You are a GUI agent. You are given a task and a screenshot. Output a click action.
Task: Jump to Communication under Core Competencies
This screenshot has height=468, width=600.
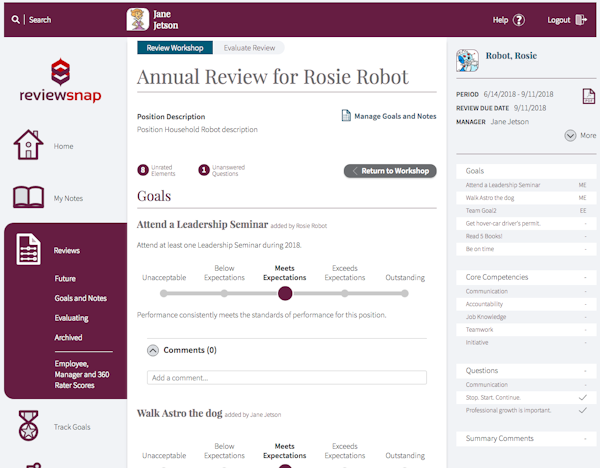(x=526, y=291)
